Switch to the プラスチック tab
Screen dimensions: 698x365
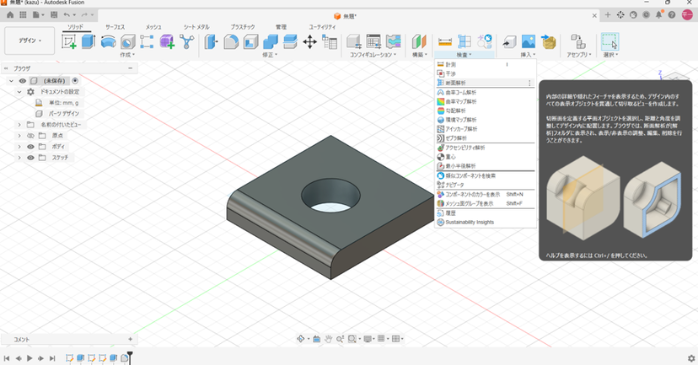point(243,27)
